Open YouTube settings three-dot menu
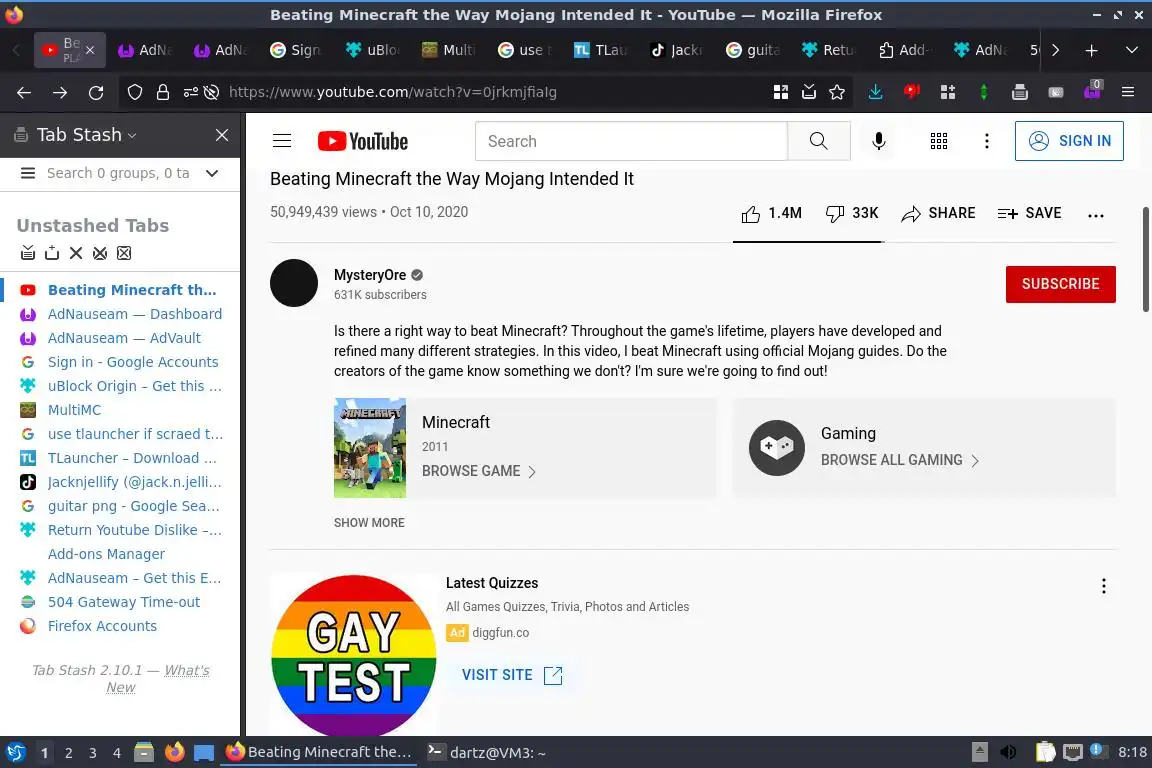This screenshot has width=1152, height=768. (x=987, y=141)
